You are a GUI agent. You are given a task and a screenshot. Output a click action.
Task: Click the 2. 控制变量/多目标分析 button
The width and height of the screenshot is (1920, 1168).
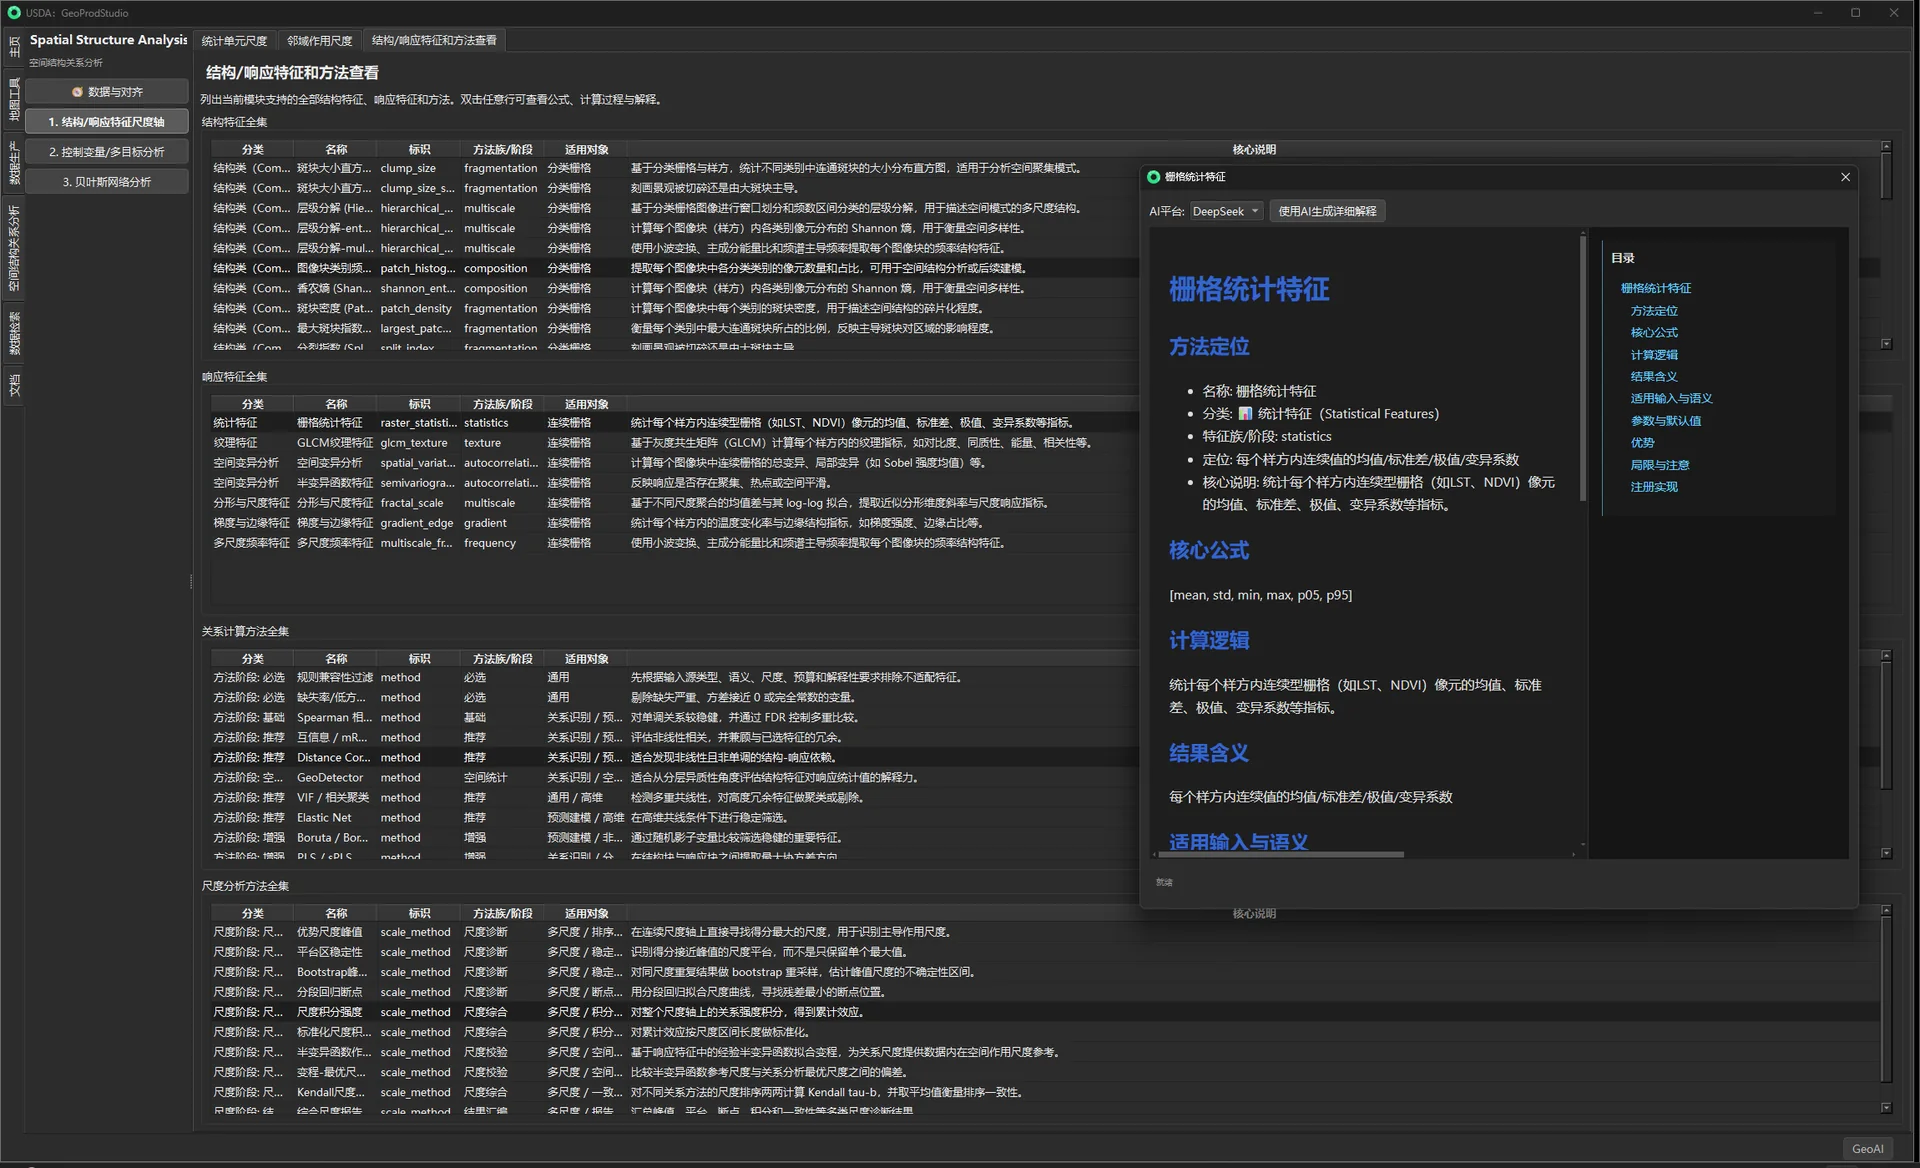pyautogui.click(x=107, y=152)
